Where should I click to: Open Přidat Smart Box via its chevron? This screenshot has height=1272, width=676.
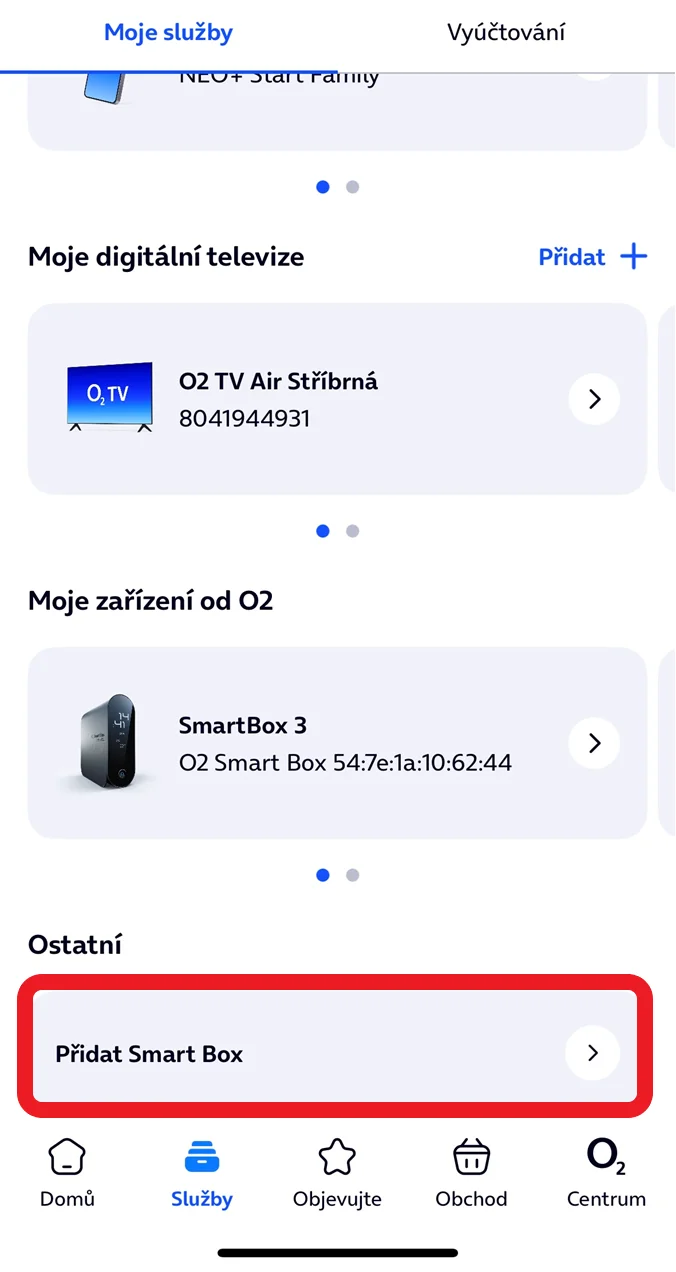coord(592,1052)
